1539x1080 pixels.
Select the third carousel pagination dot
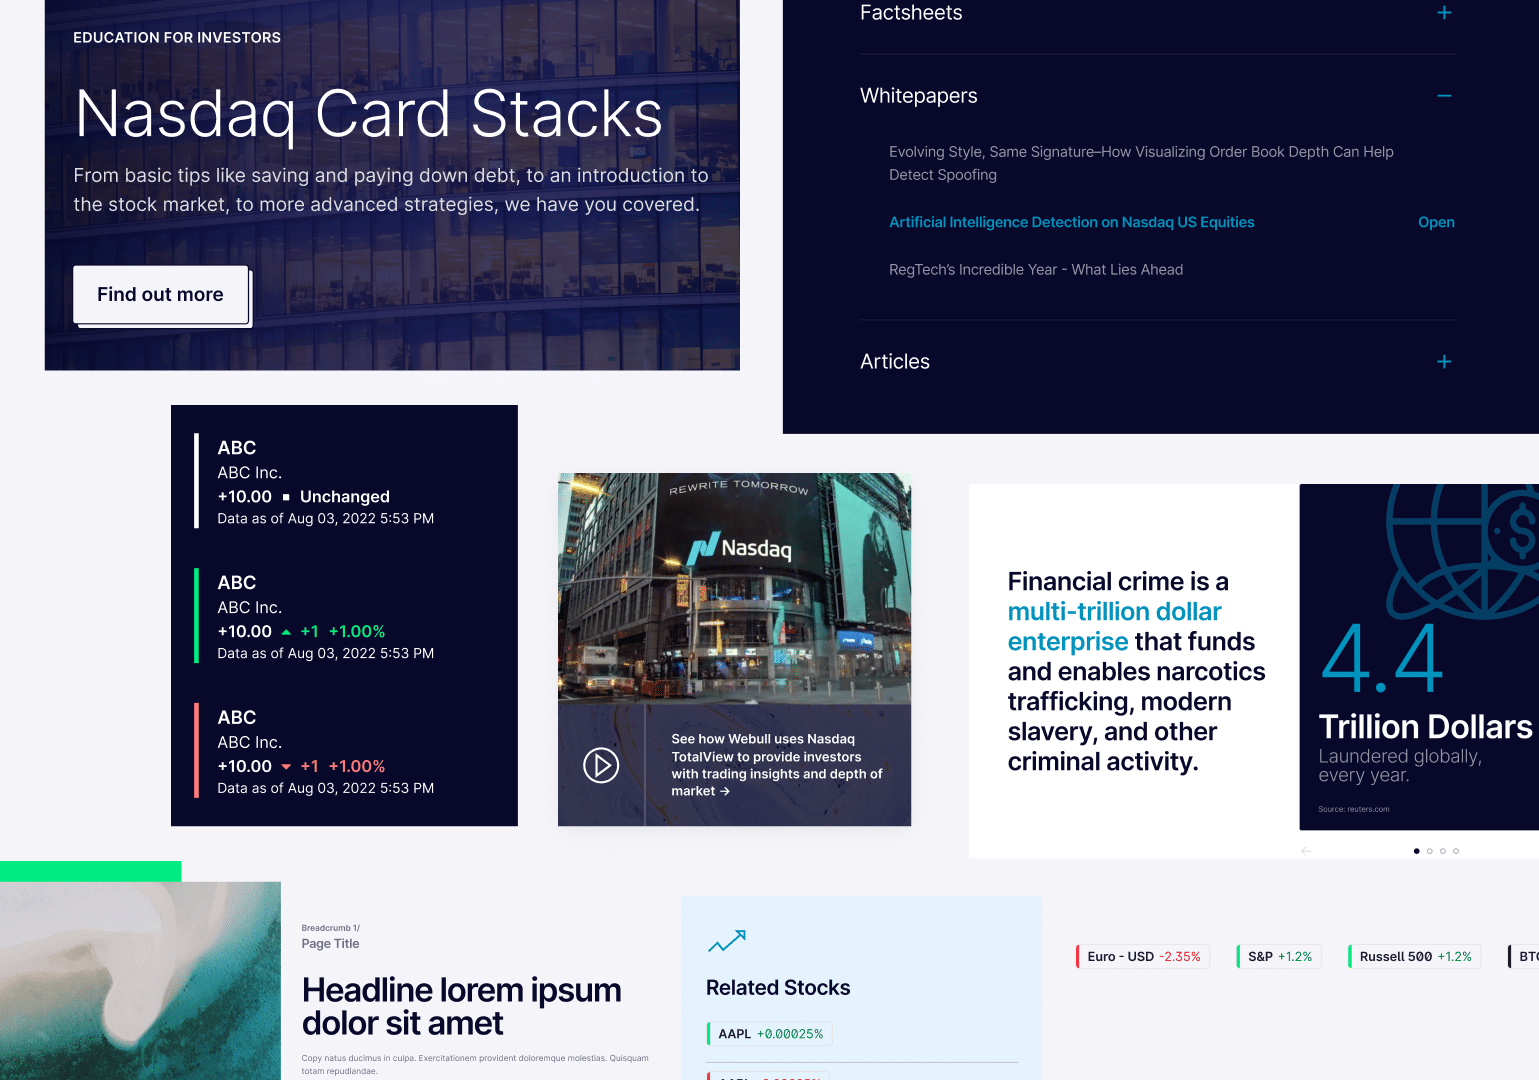pyautogui.click(x=1443, y=850)
